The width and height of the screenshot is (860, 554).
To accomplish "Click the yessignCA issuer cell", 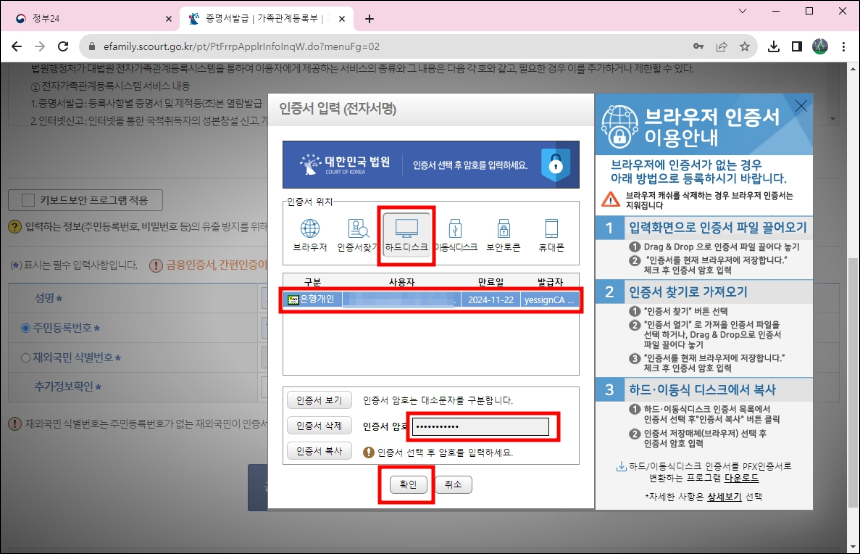I will click(x=550, y=299).
